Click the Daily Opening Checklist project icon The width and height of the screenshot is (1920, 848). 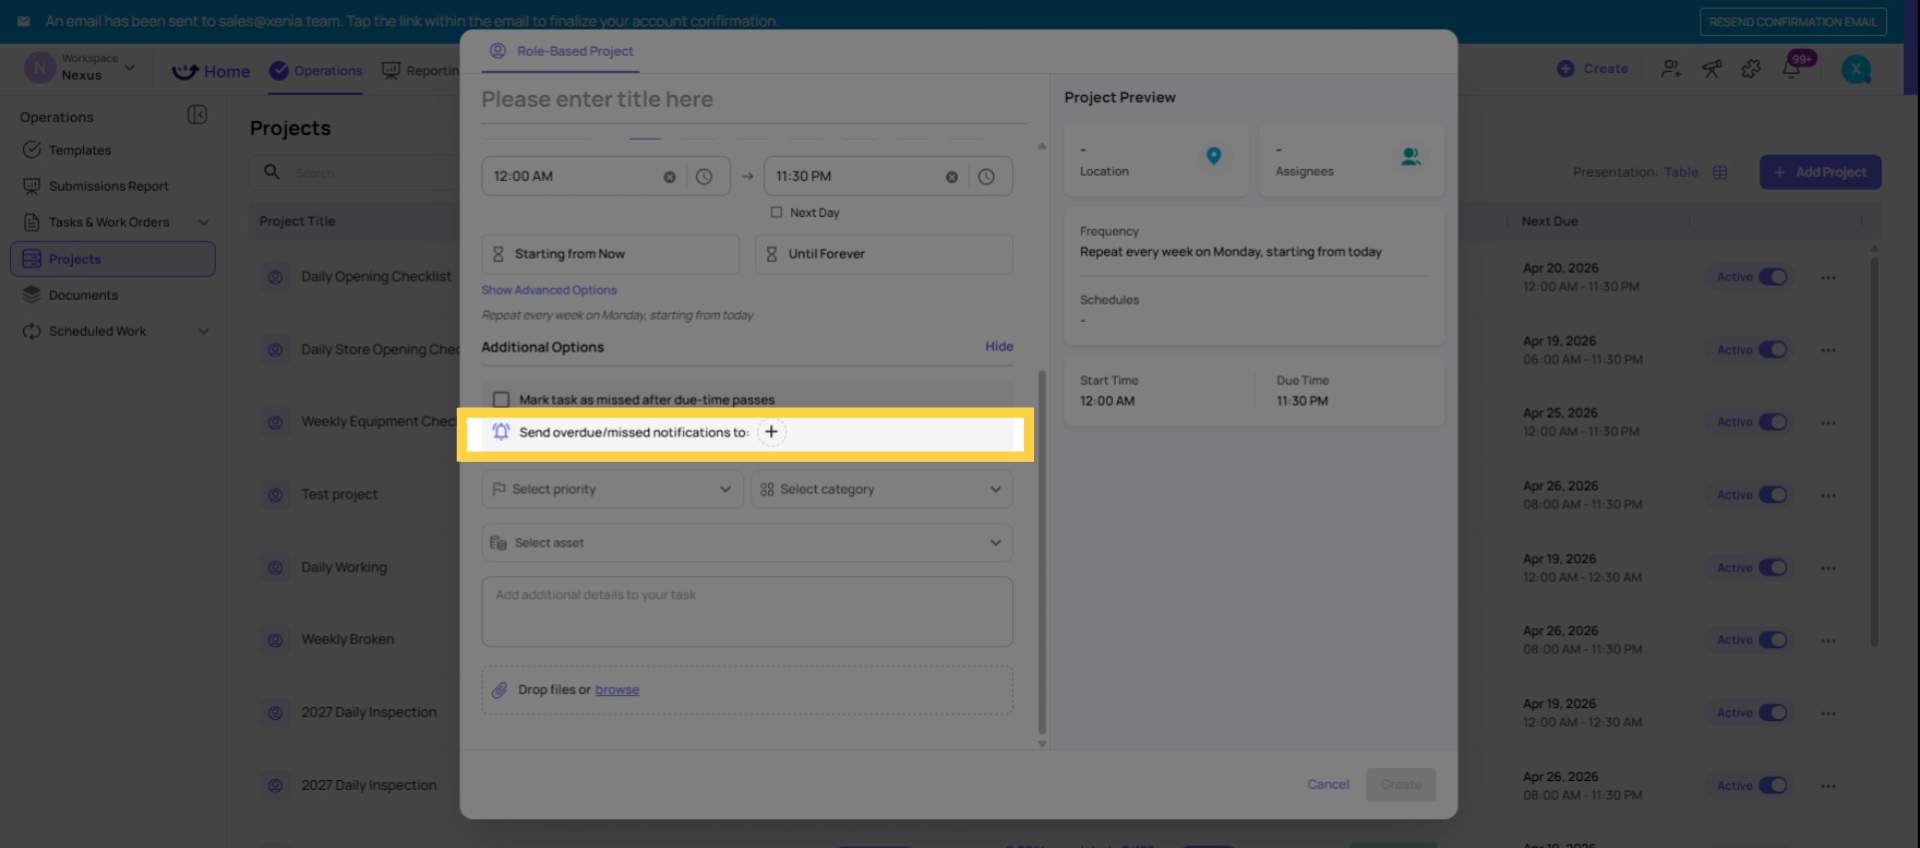pos(275,277)
